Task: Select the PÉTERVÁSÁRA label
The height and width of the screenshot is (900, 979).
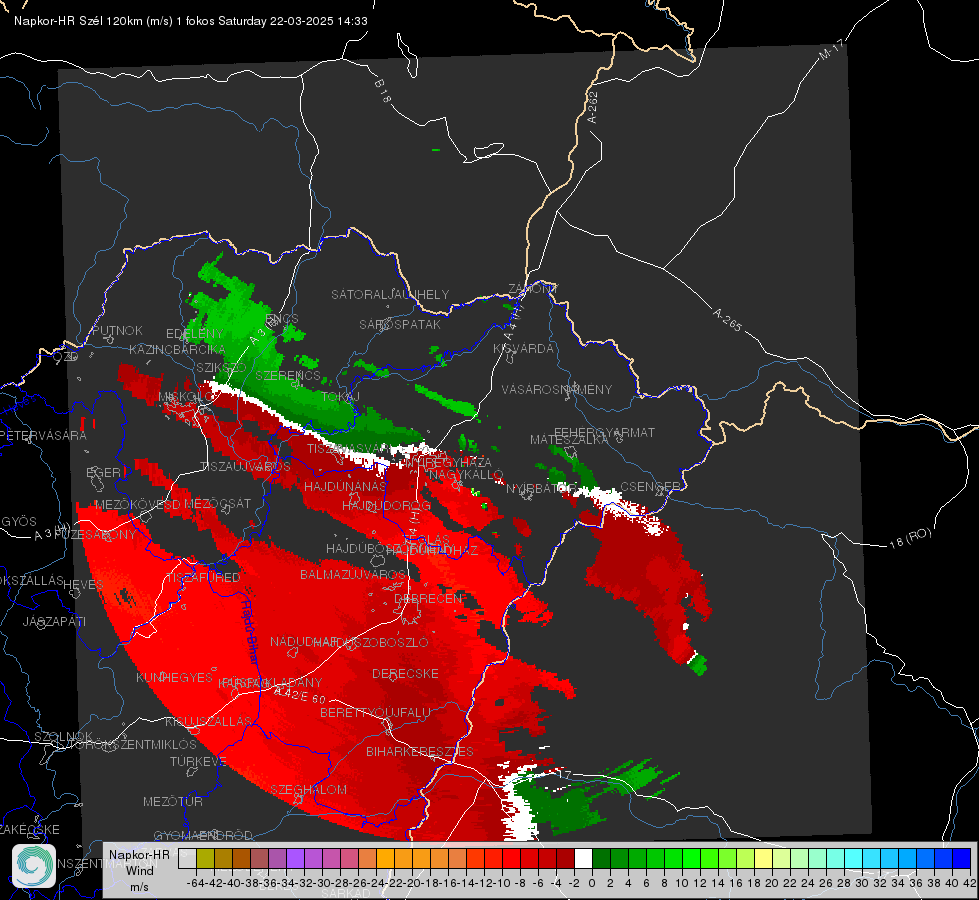Action: (44, 435)
